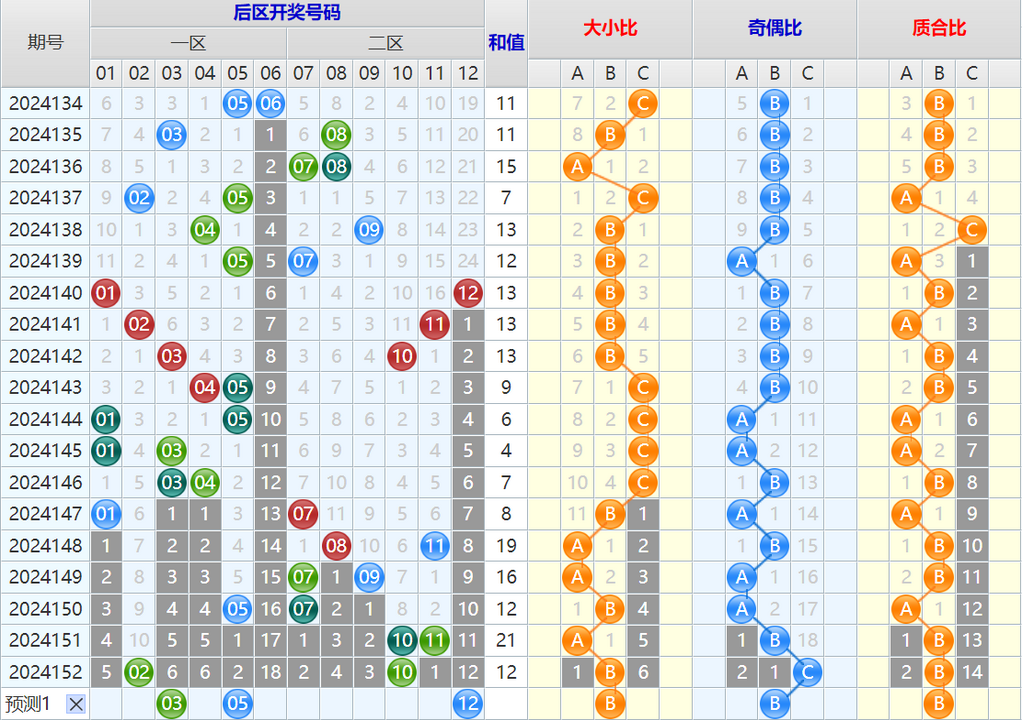Image resolution: width=1022 pixels, height=720 pixels.
Task: Click orange C ball under 质合比 in row 2024138
Action: pos(972,230)
